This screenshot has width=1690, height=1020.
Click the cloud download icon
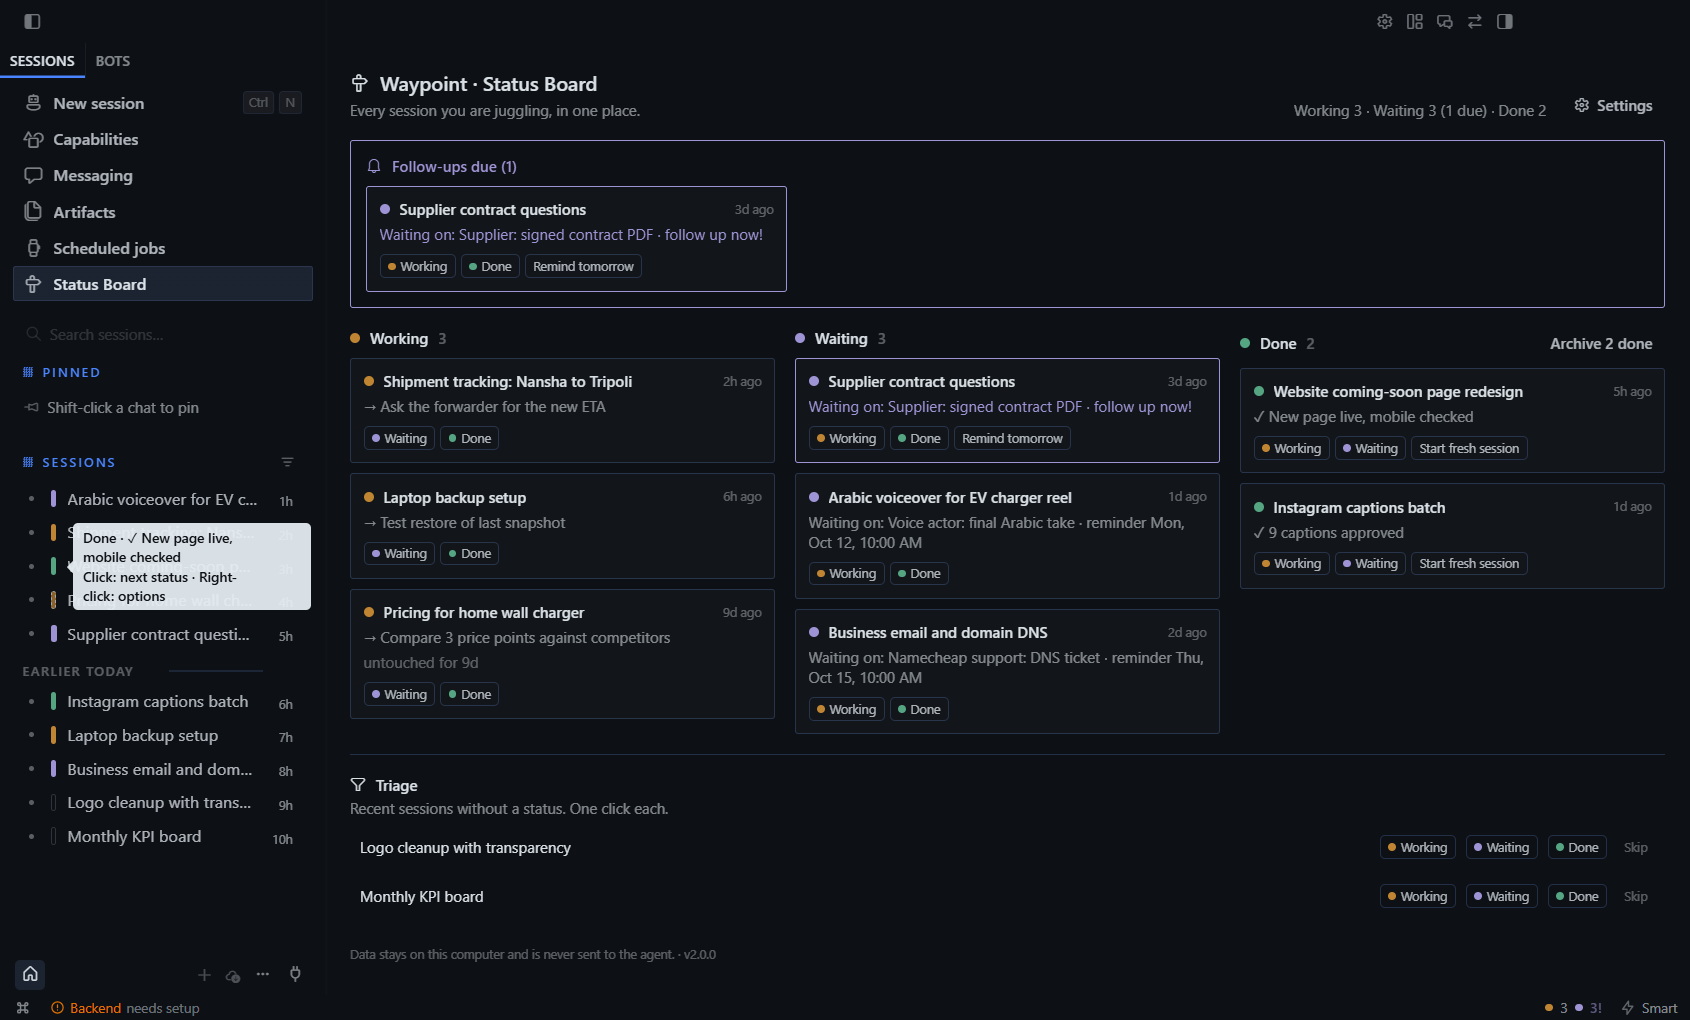233,975
